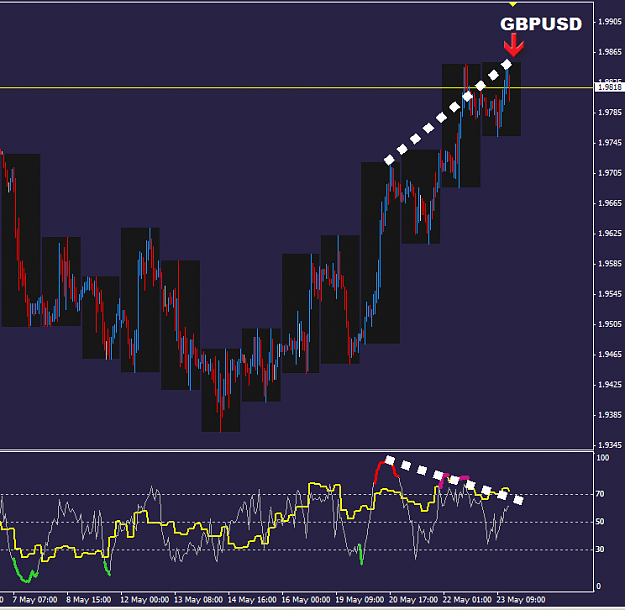Click indicator level label 30

pyautogui.click(x=600, y=549)
